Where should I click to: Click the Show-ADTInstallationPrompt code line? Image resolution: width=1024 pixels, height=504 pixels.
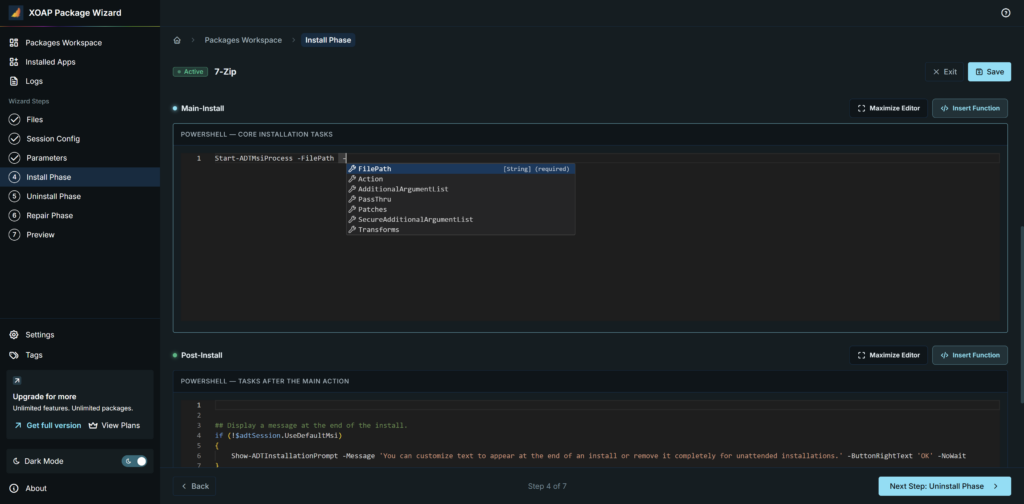coord(598,456)
